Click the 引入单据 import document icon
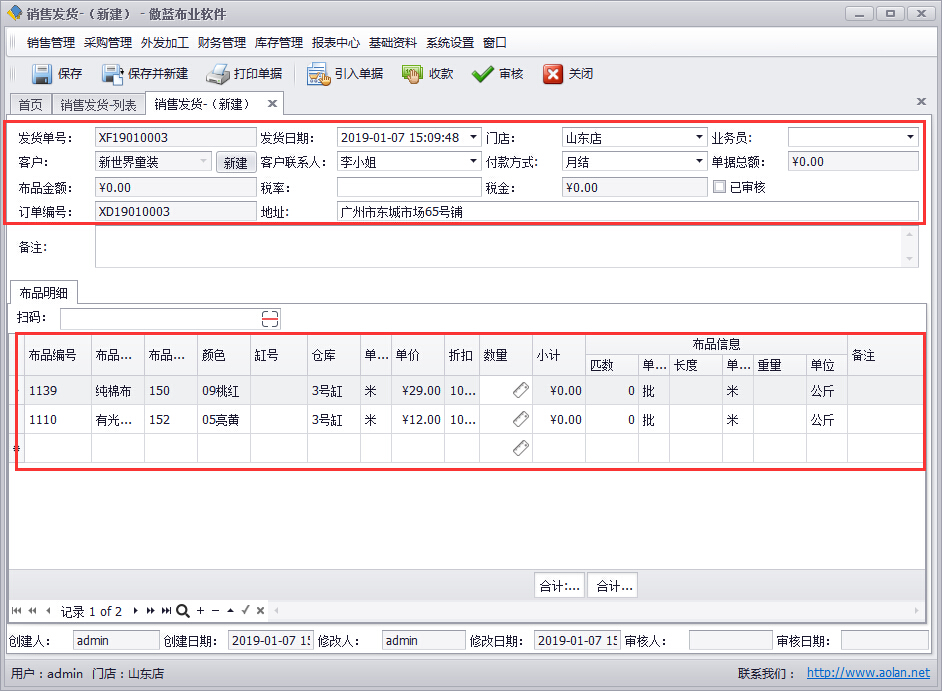Image resolution: width=942 pixels, height=691 pixels. click(320, 73)
